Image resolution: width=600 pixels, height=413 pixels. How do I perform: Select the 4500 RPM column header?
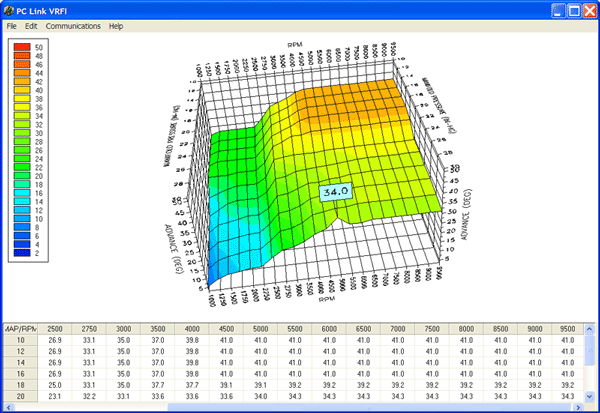pyautogui.click(x=226, y=329)
